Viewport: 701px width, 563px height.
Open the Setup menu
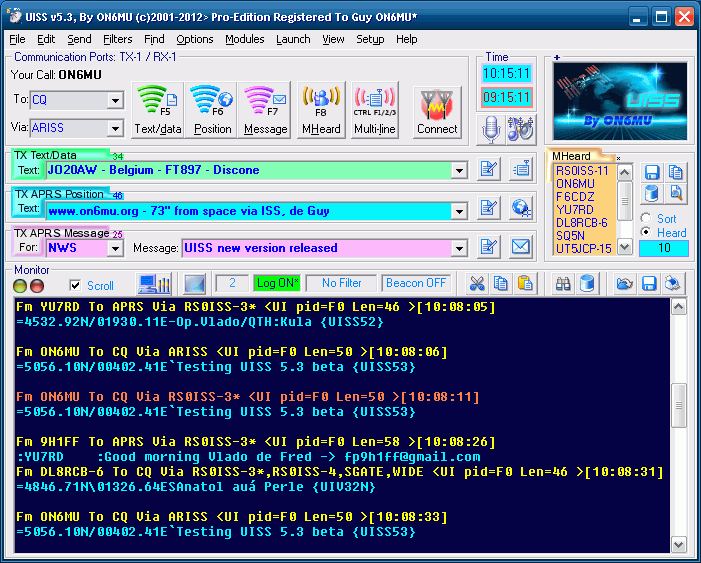(x=370, y=39)
